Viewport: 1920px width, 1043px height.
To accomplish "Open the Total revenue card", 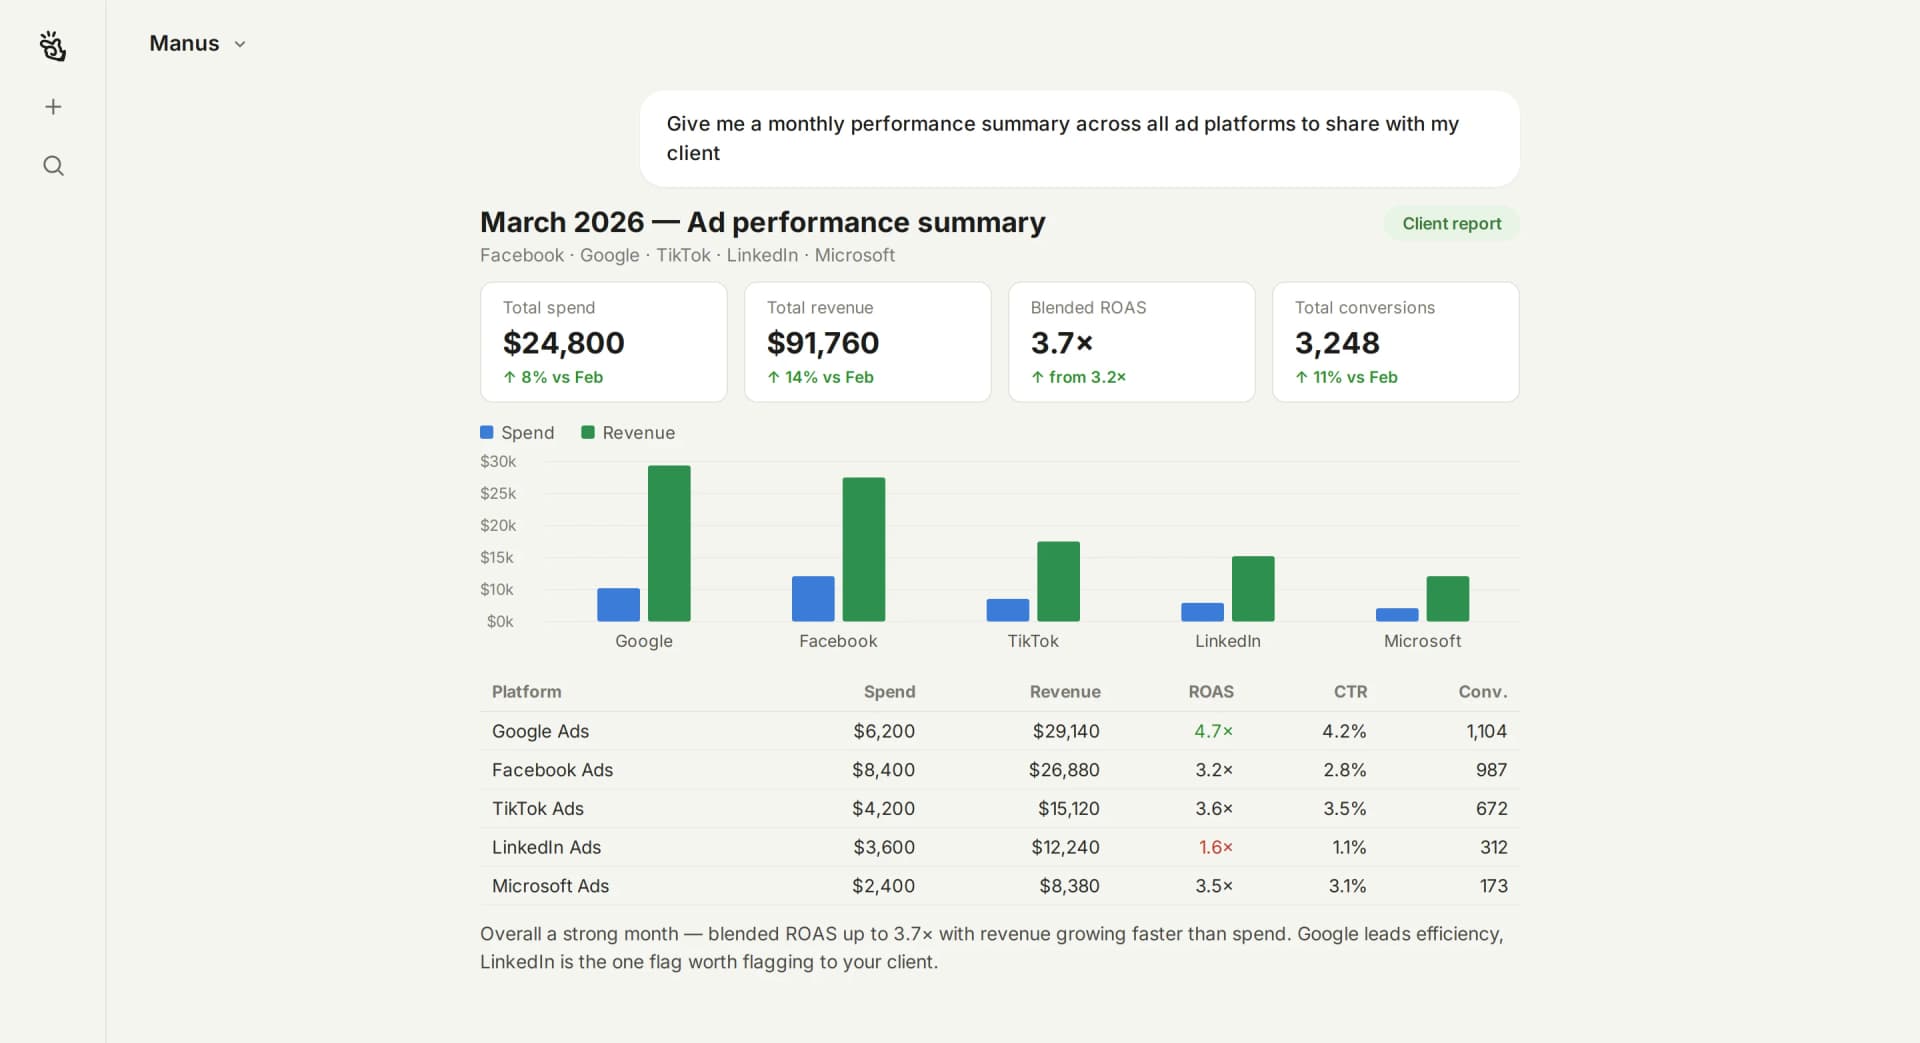I will 868,342.
